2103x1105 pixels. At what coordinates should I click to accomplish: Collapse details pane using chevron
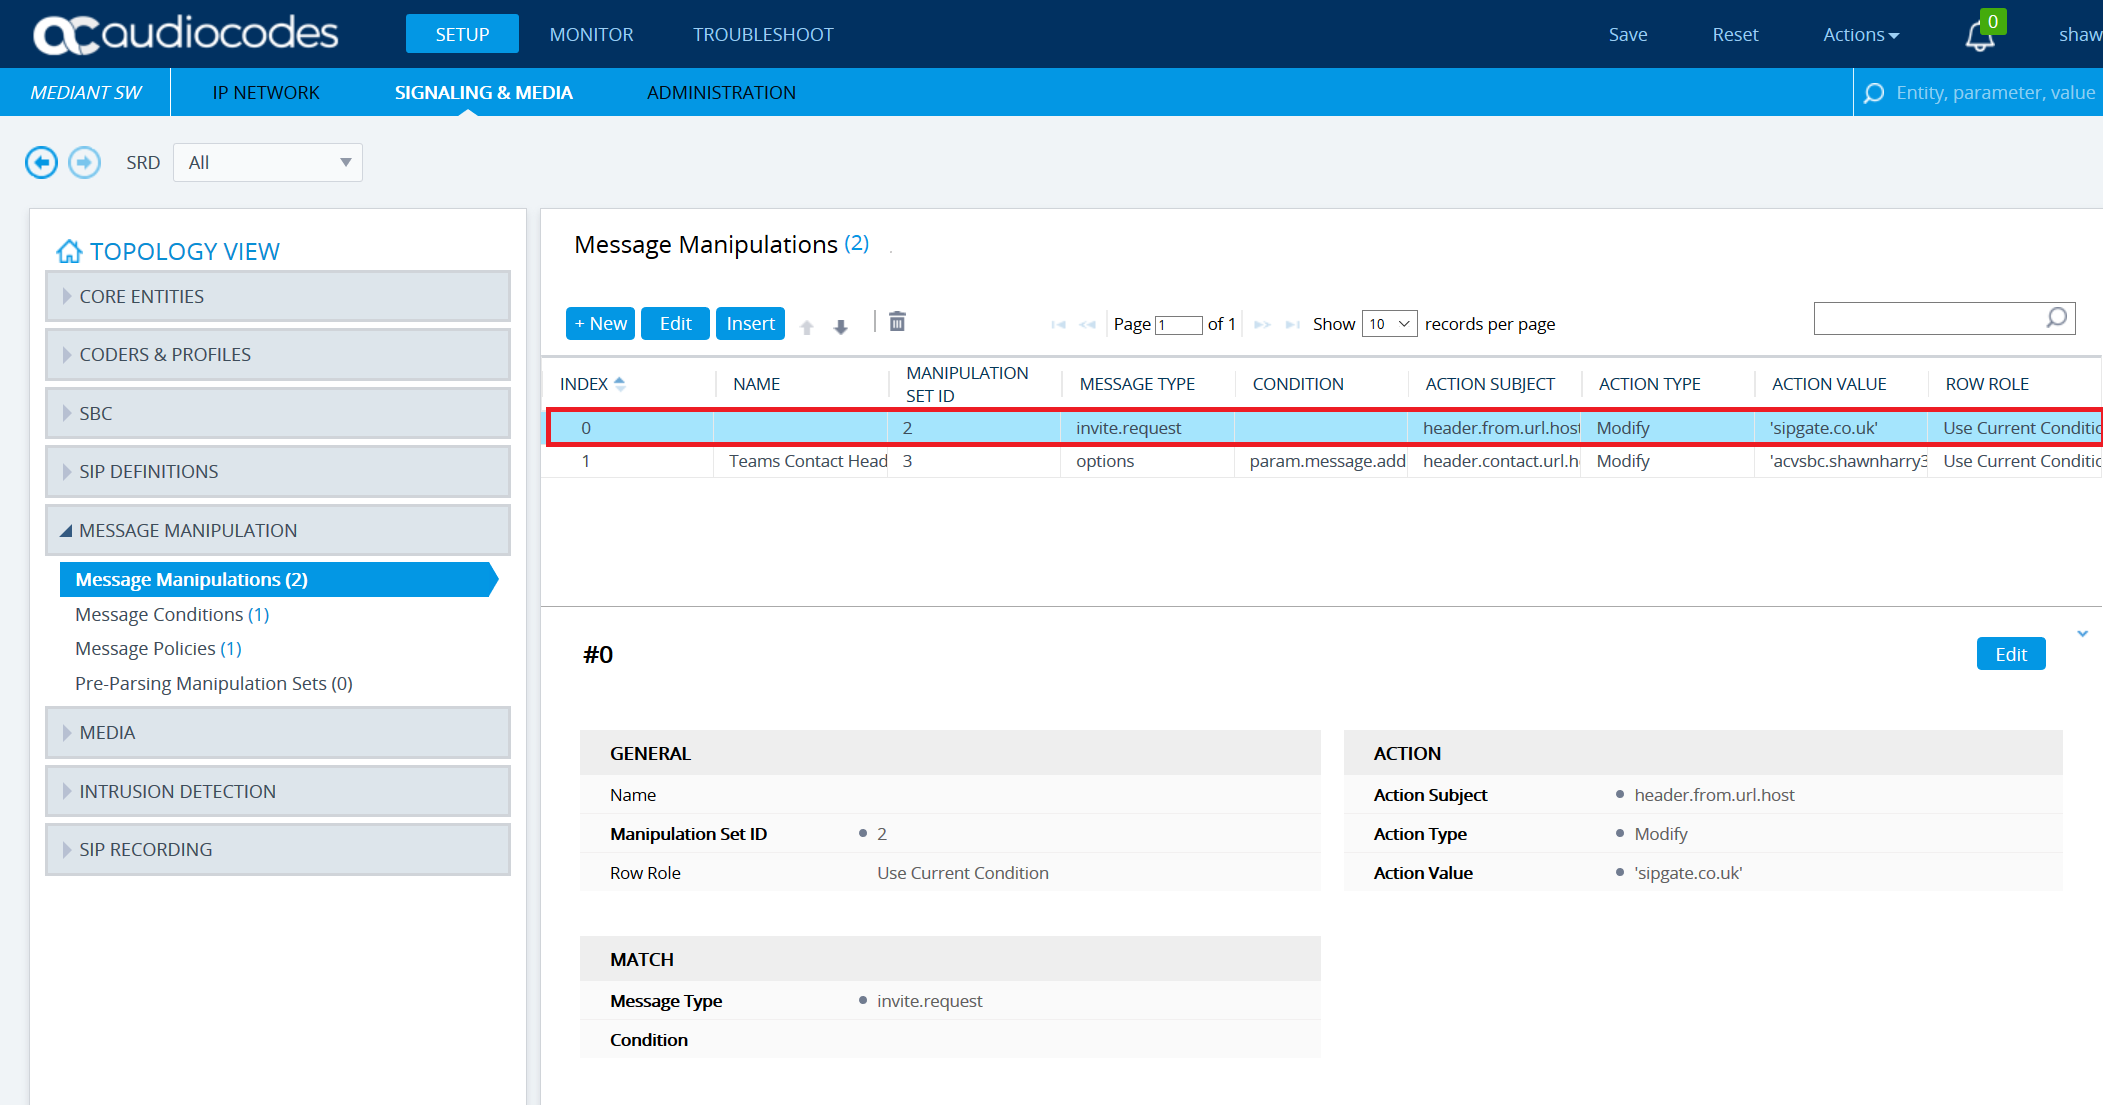pos(2082,634)
